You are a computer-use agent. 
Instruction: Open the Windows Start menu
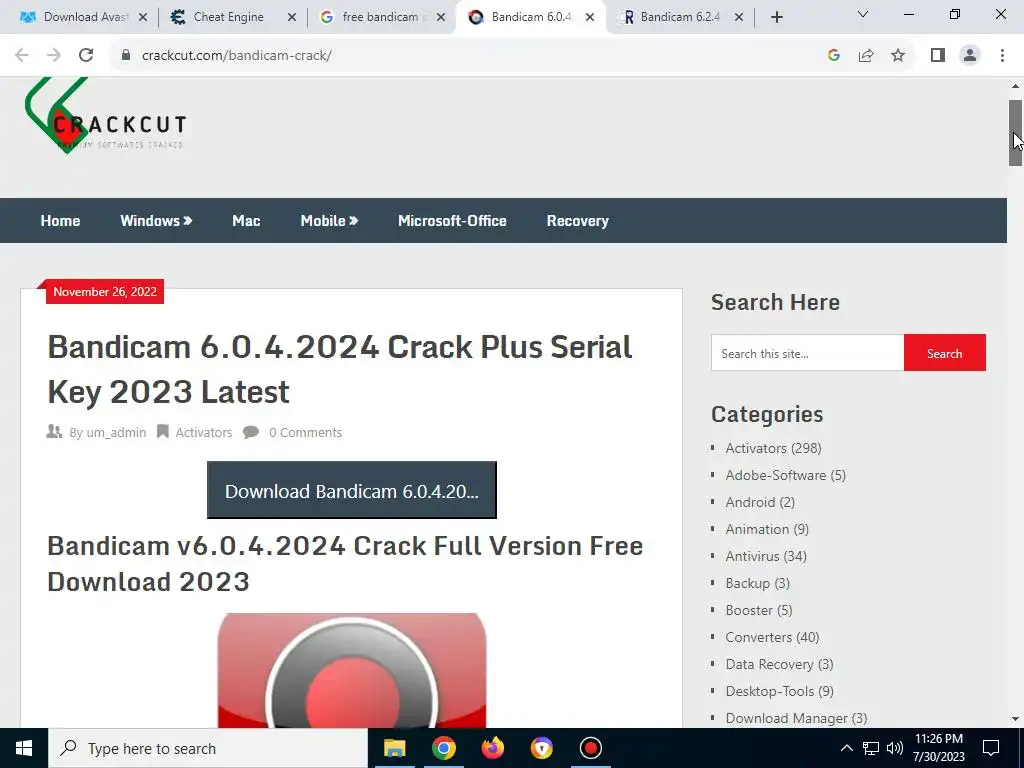24,748
